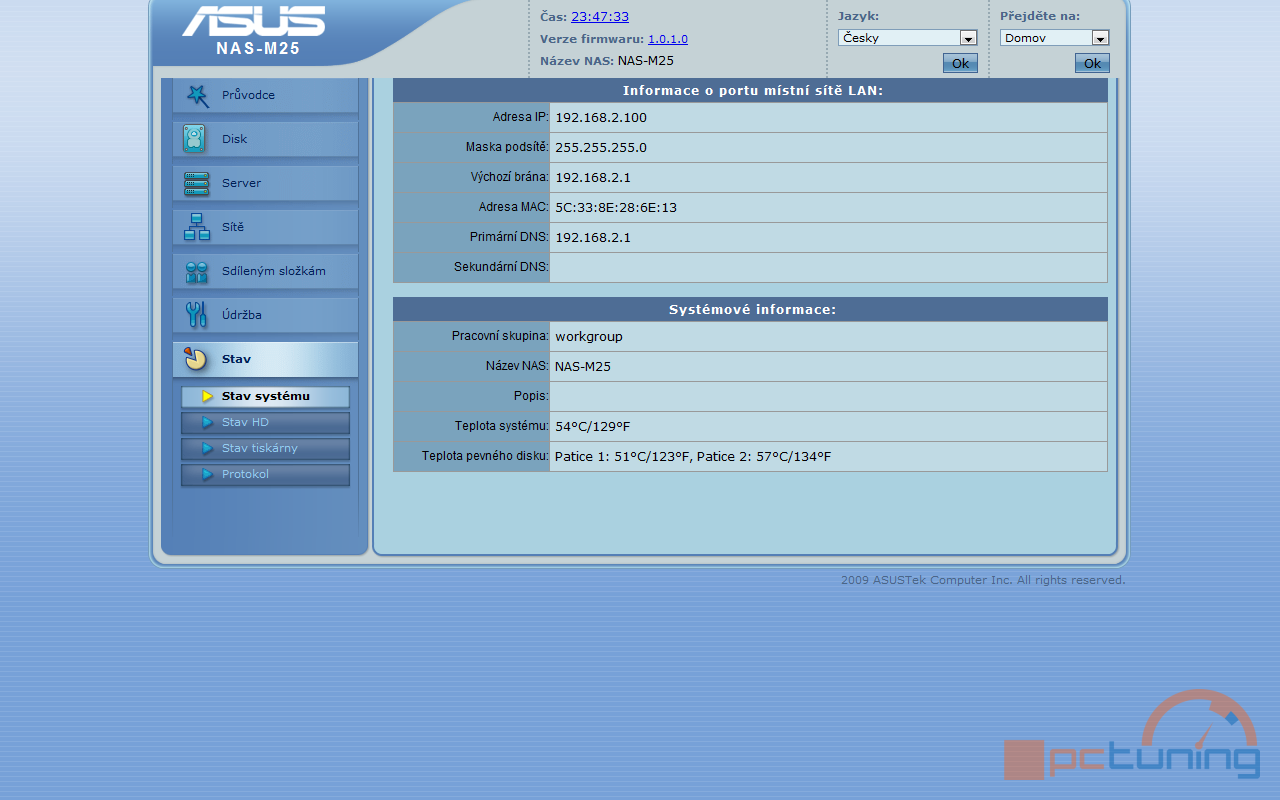The width and height of the screenshot is (1280, 800).
Task: Click Sekundární DNS label
Action: 501,267
